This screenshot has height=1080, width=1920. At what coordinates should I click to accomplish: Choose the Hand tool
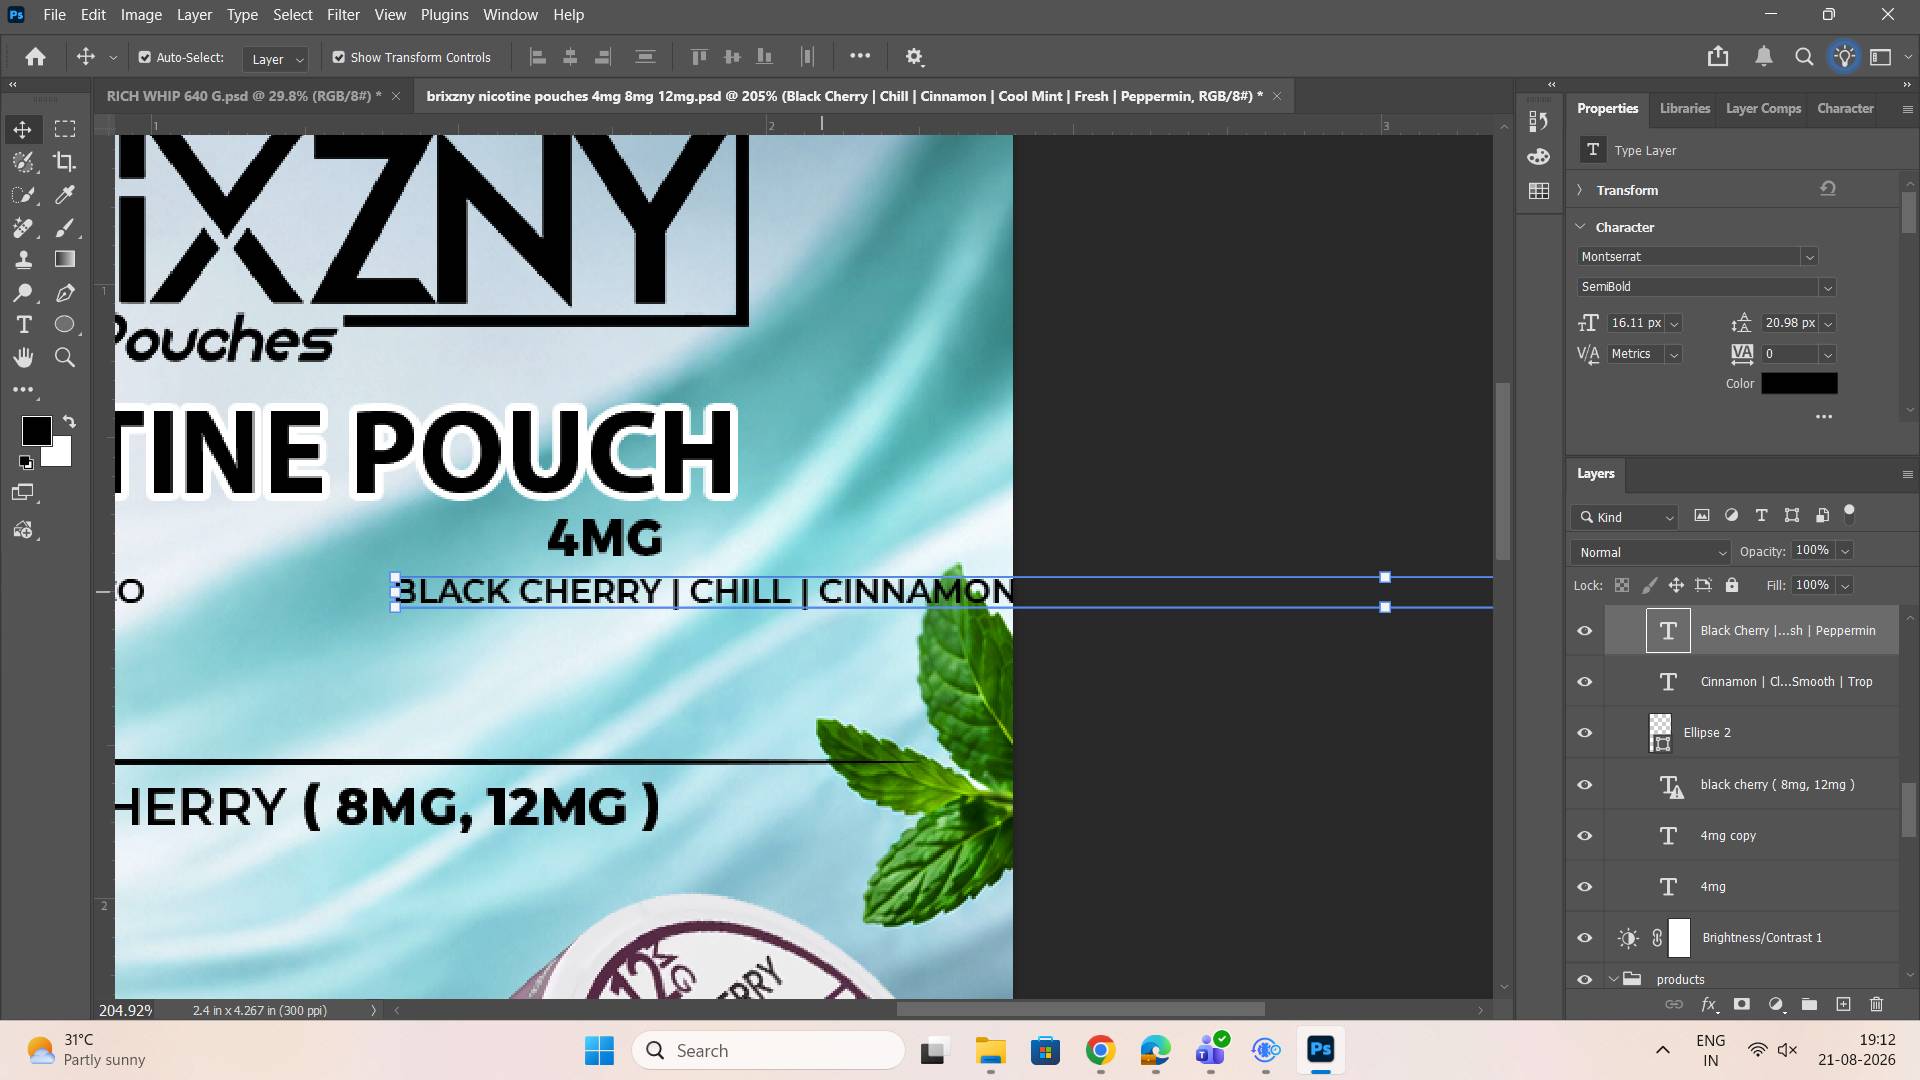click(x=23, y=358)
